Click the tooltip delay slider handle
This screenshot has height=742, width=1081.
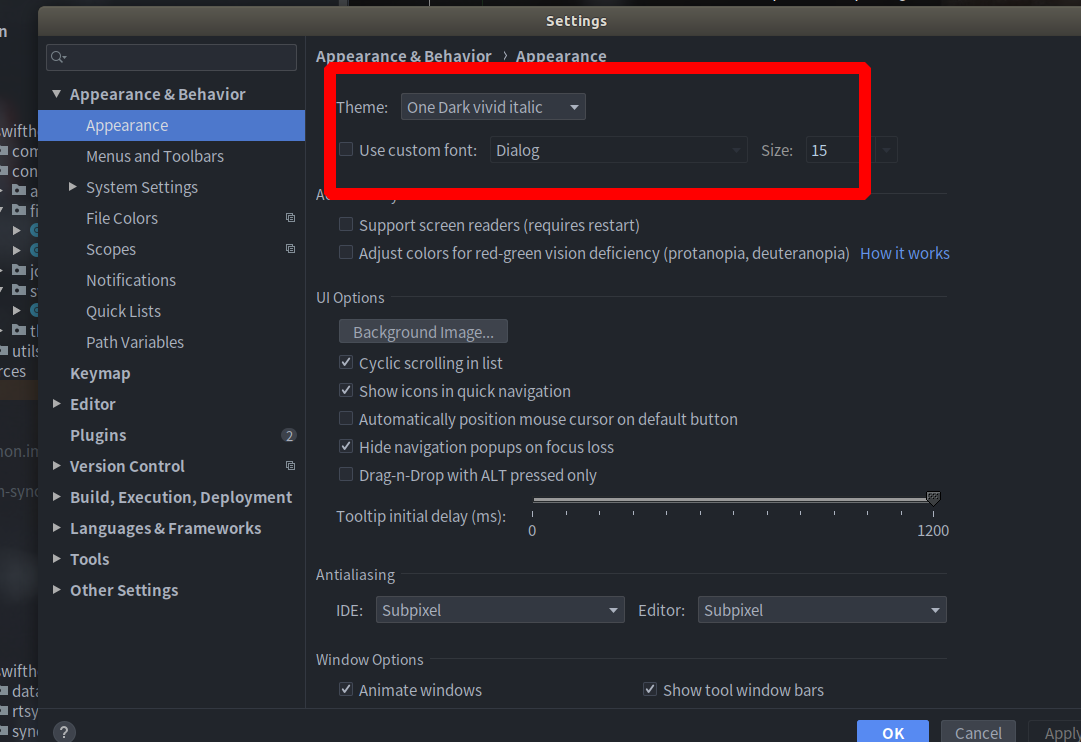click(x=933, y=497)
